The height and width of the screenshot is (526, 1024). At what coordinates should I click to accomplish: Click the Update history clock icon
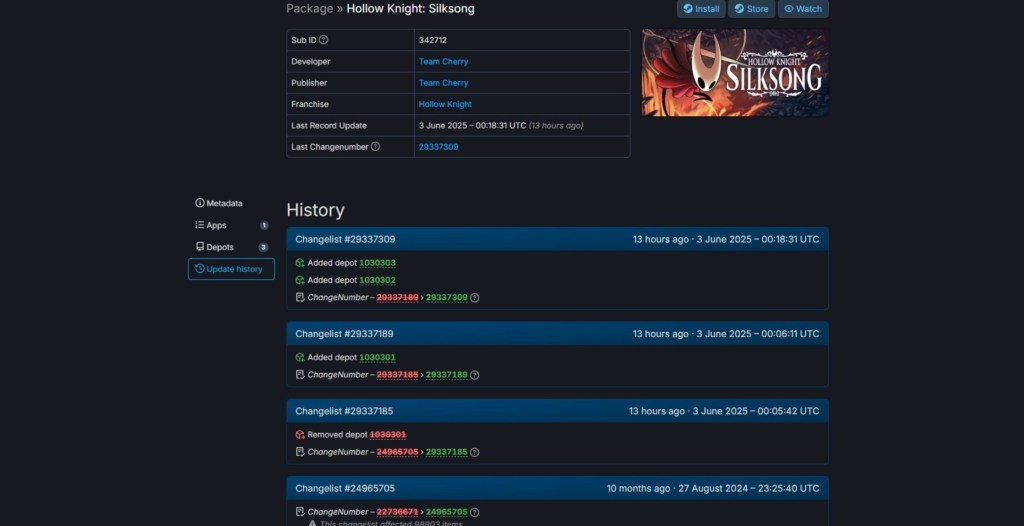[200, 269]
